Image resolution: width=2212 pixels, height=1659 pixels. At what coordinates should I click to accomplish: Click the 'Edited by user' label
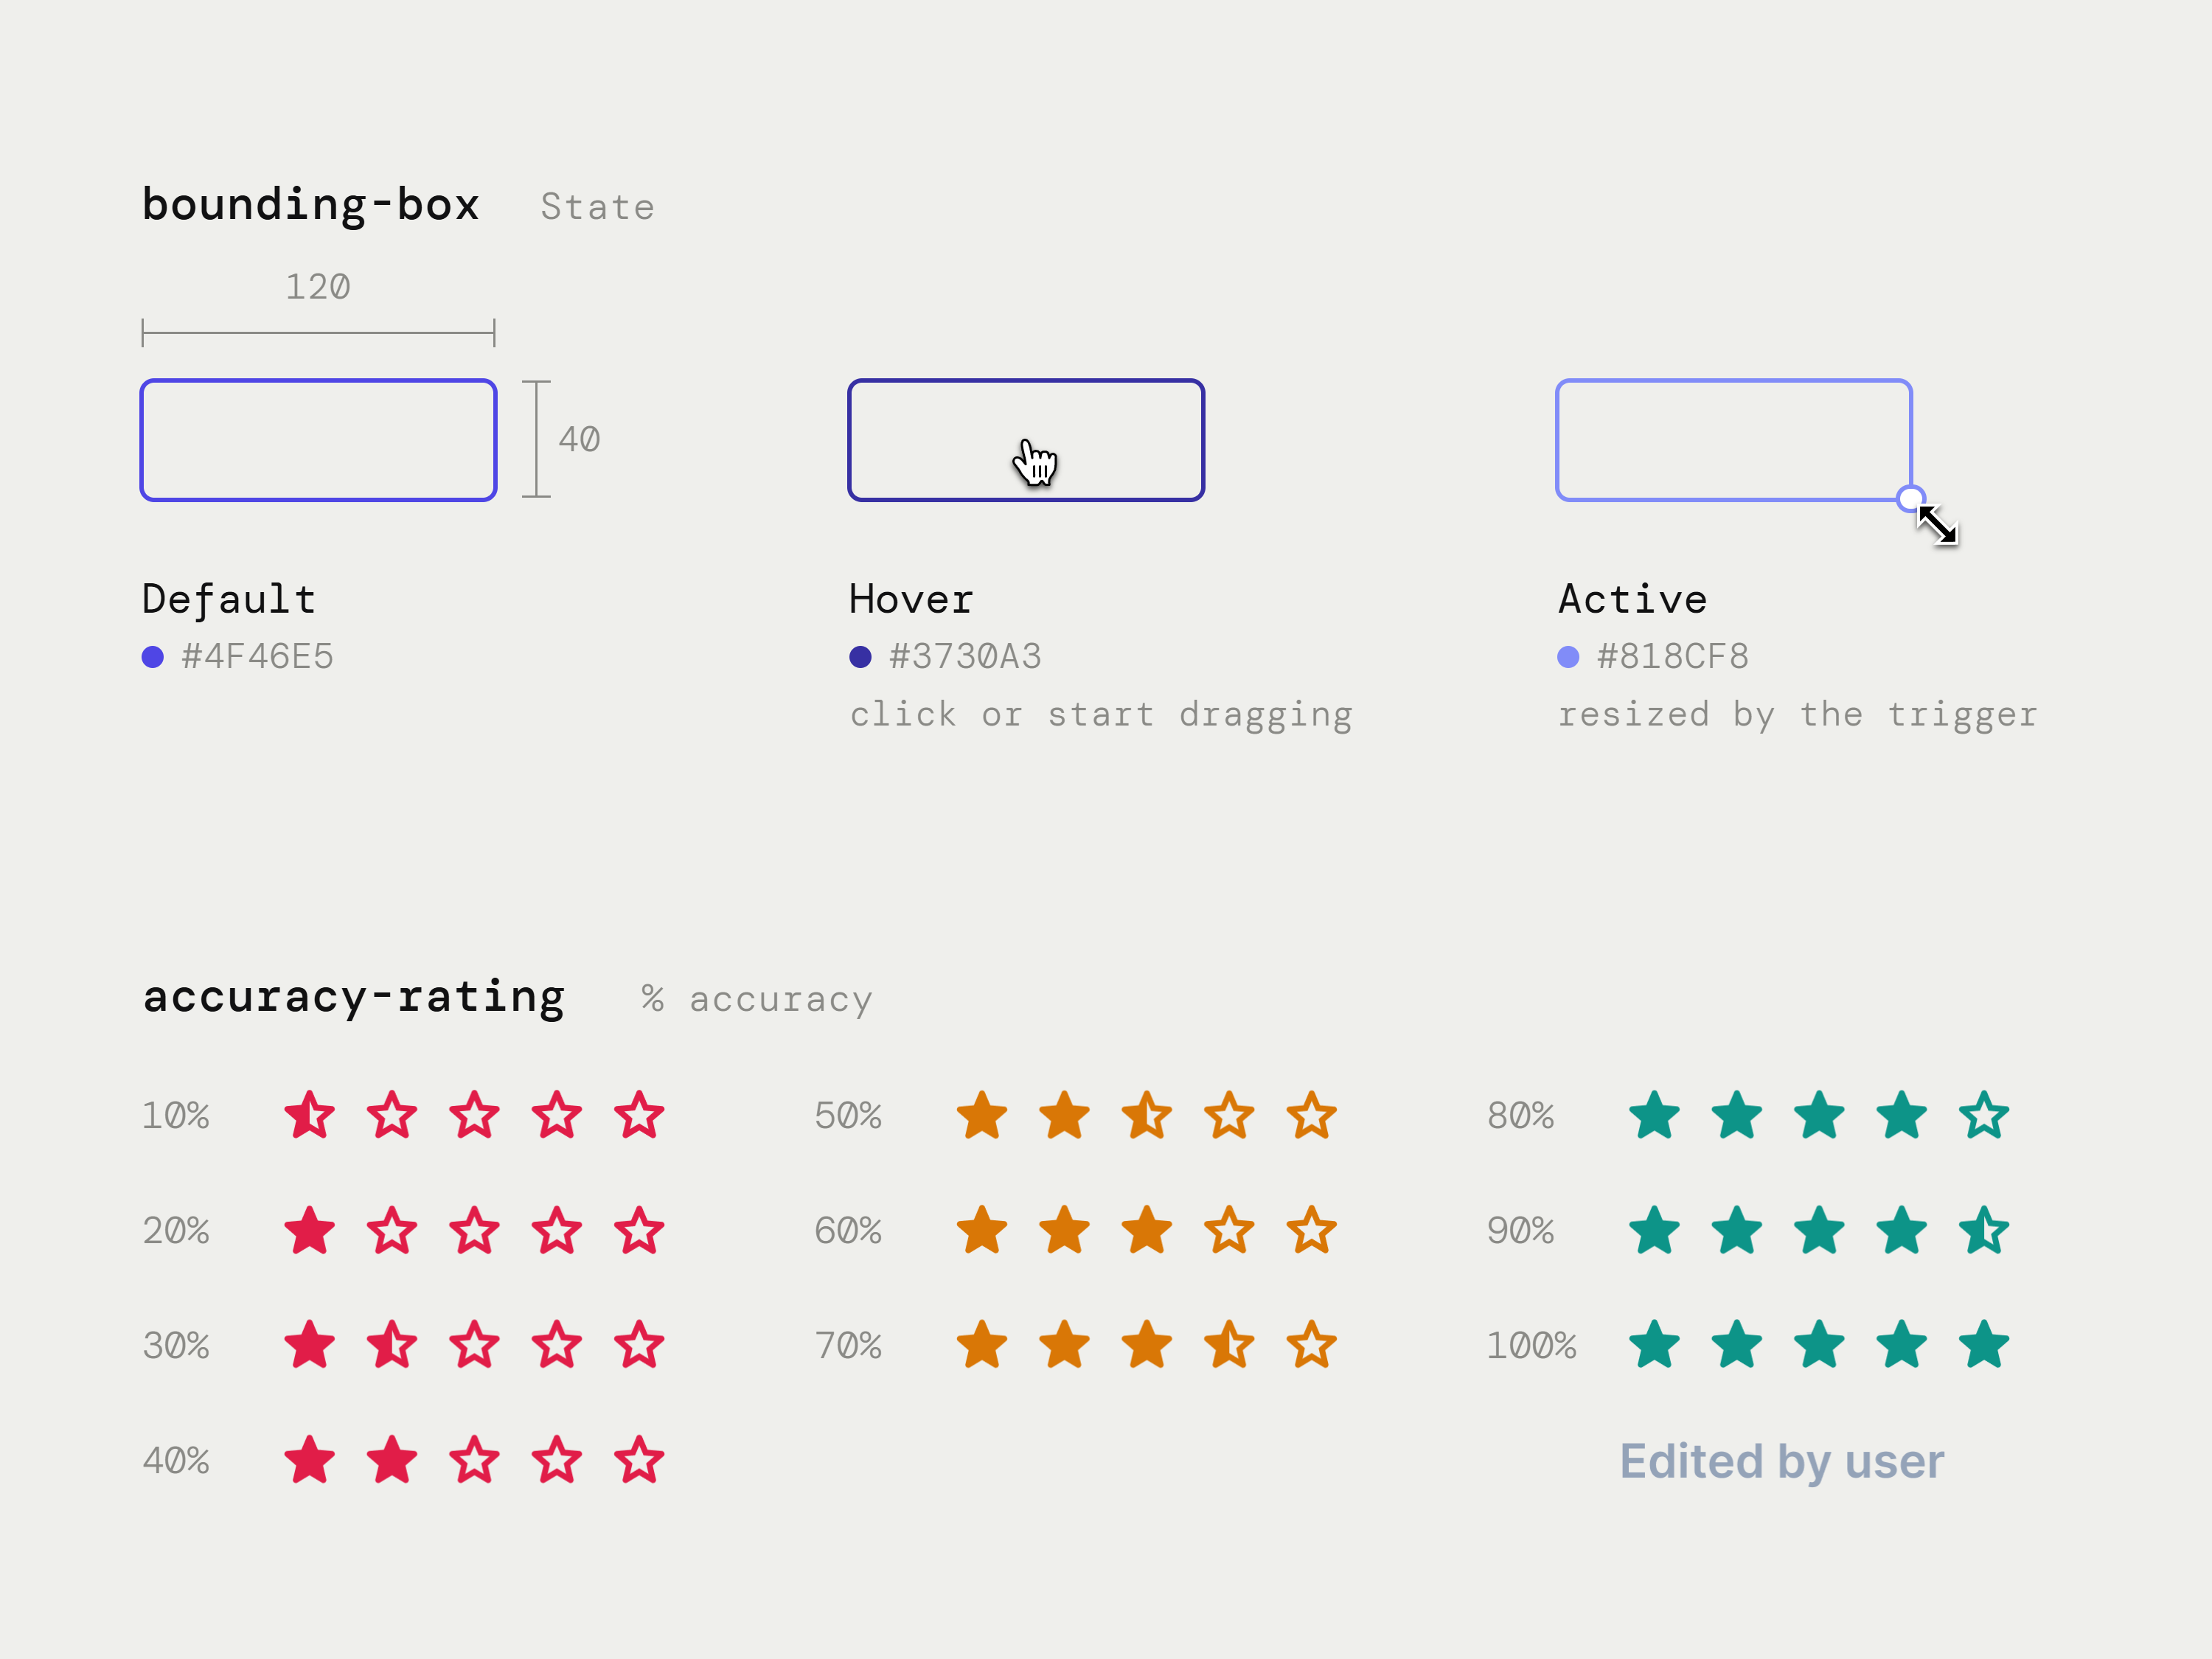[x=1782, y=1462]
